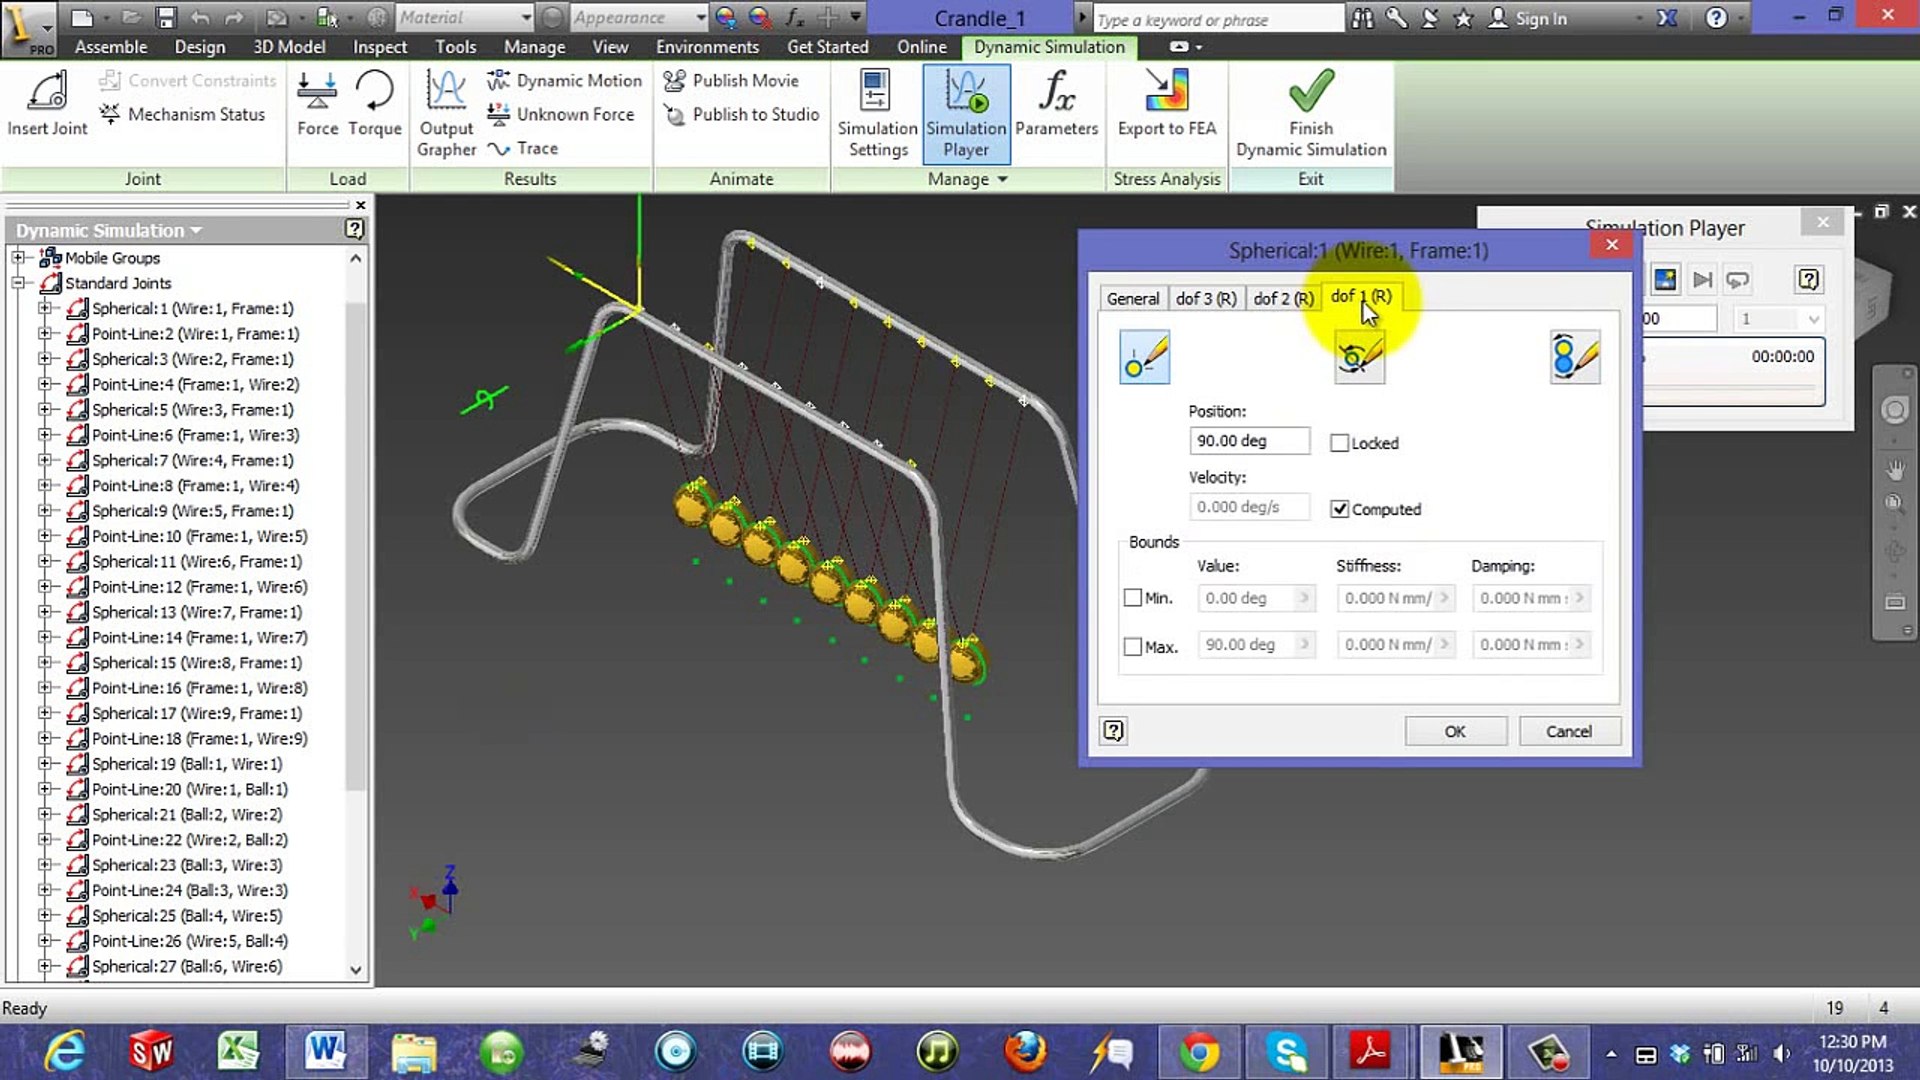Click the Insert Joint icon
Screen dimensions: 1920x1080
(x=46, y=92)
